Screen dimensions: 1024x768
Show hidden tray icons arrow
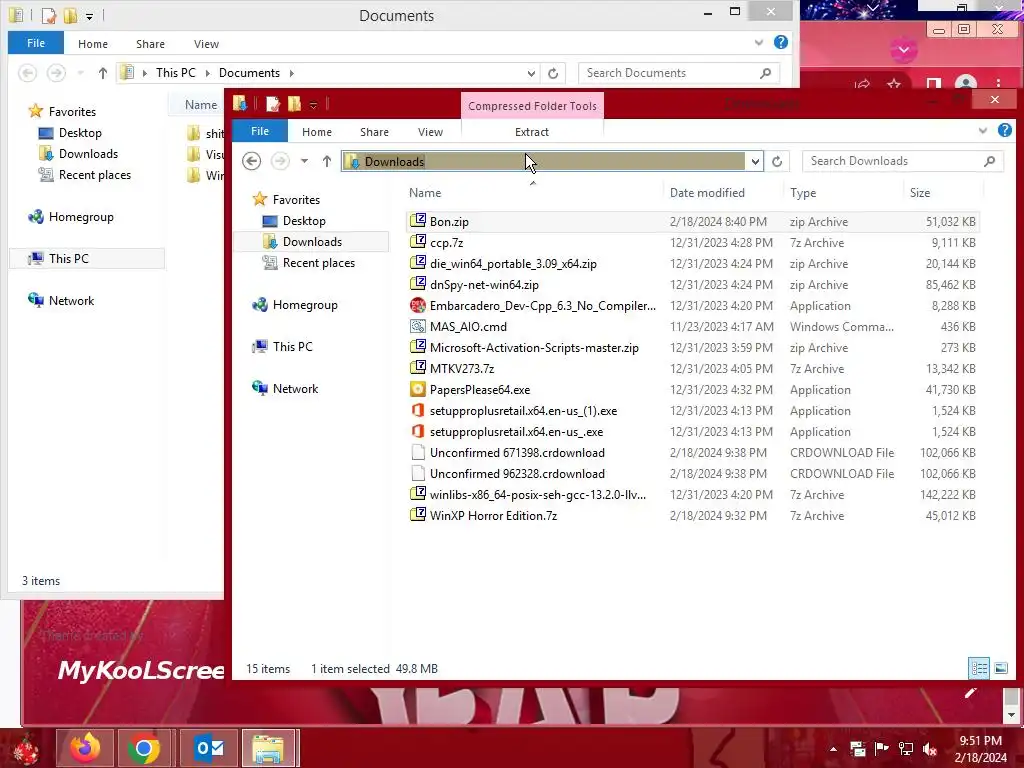(833, 749)
